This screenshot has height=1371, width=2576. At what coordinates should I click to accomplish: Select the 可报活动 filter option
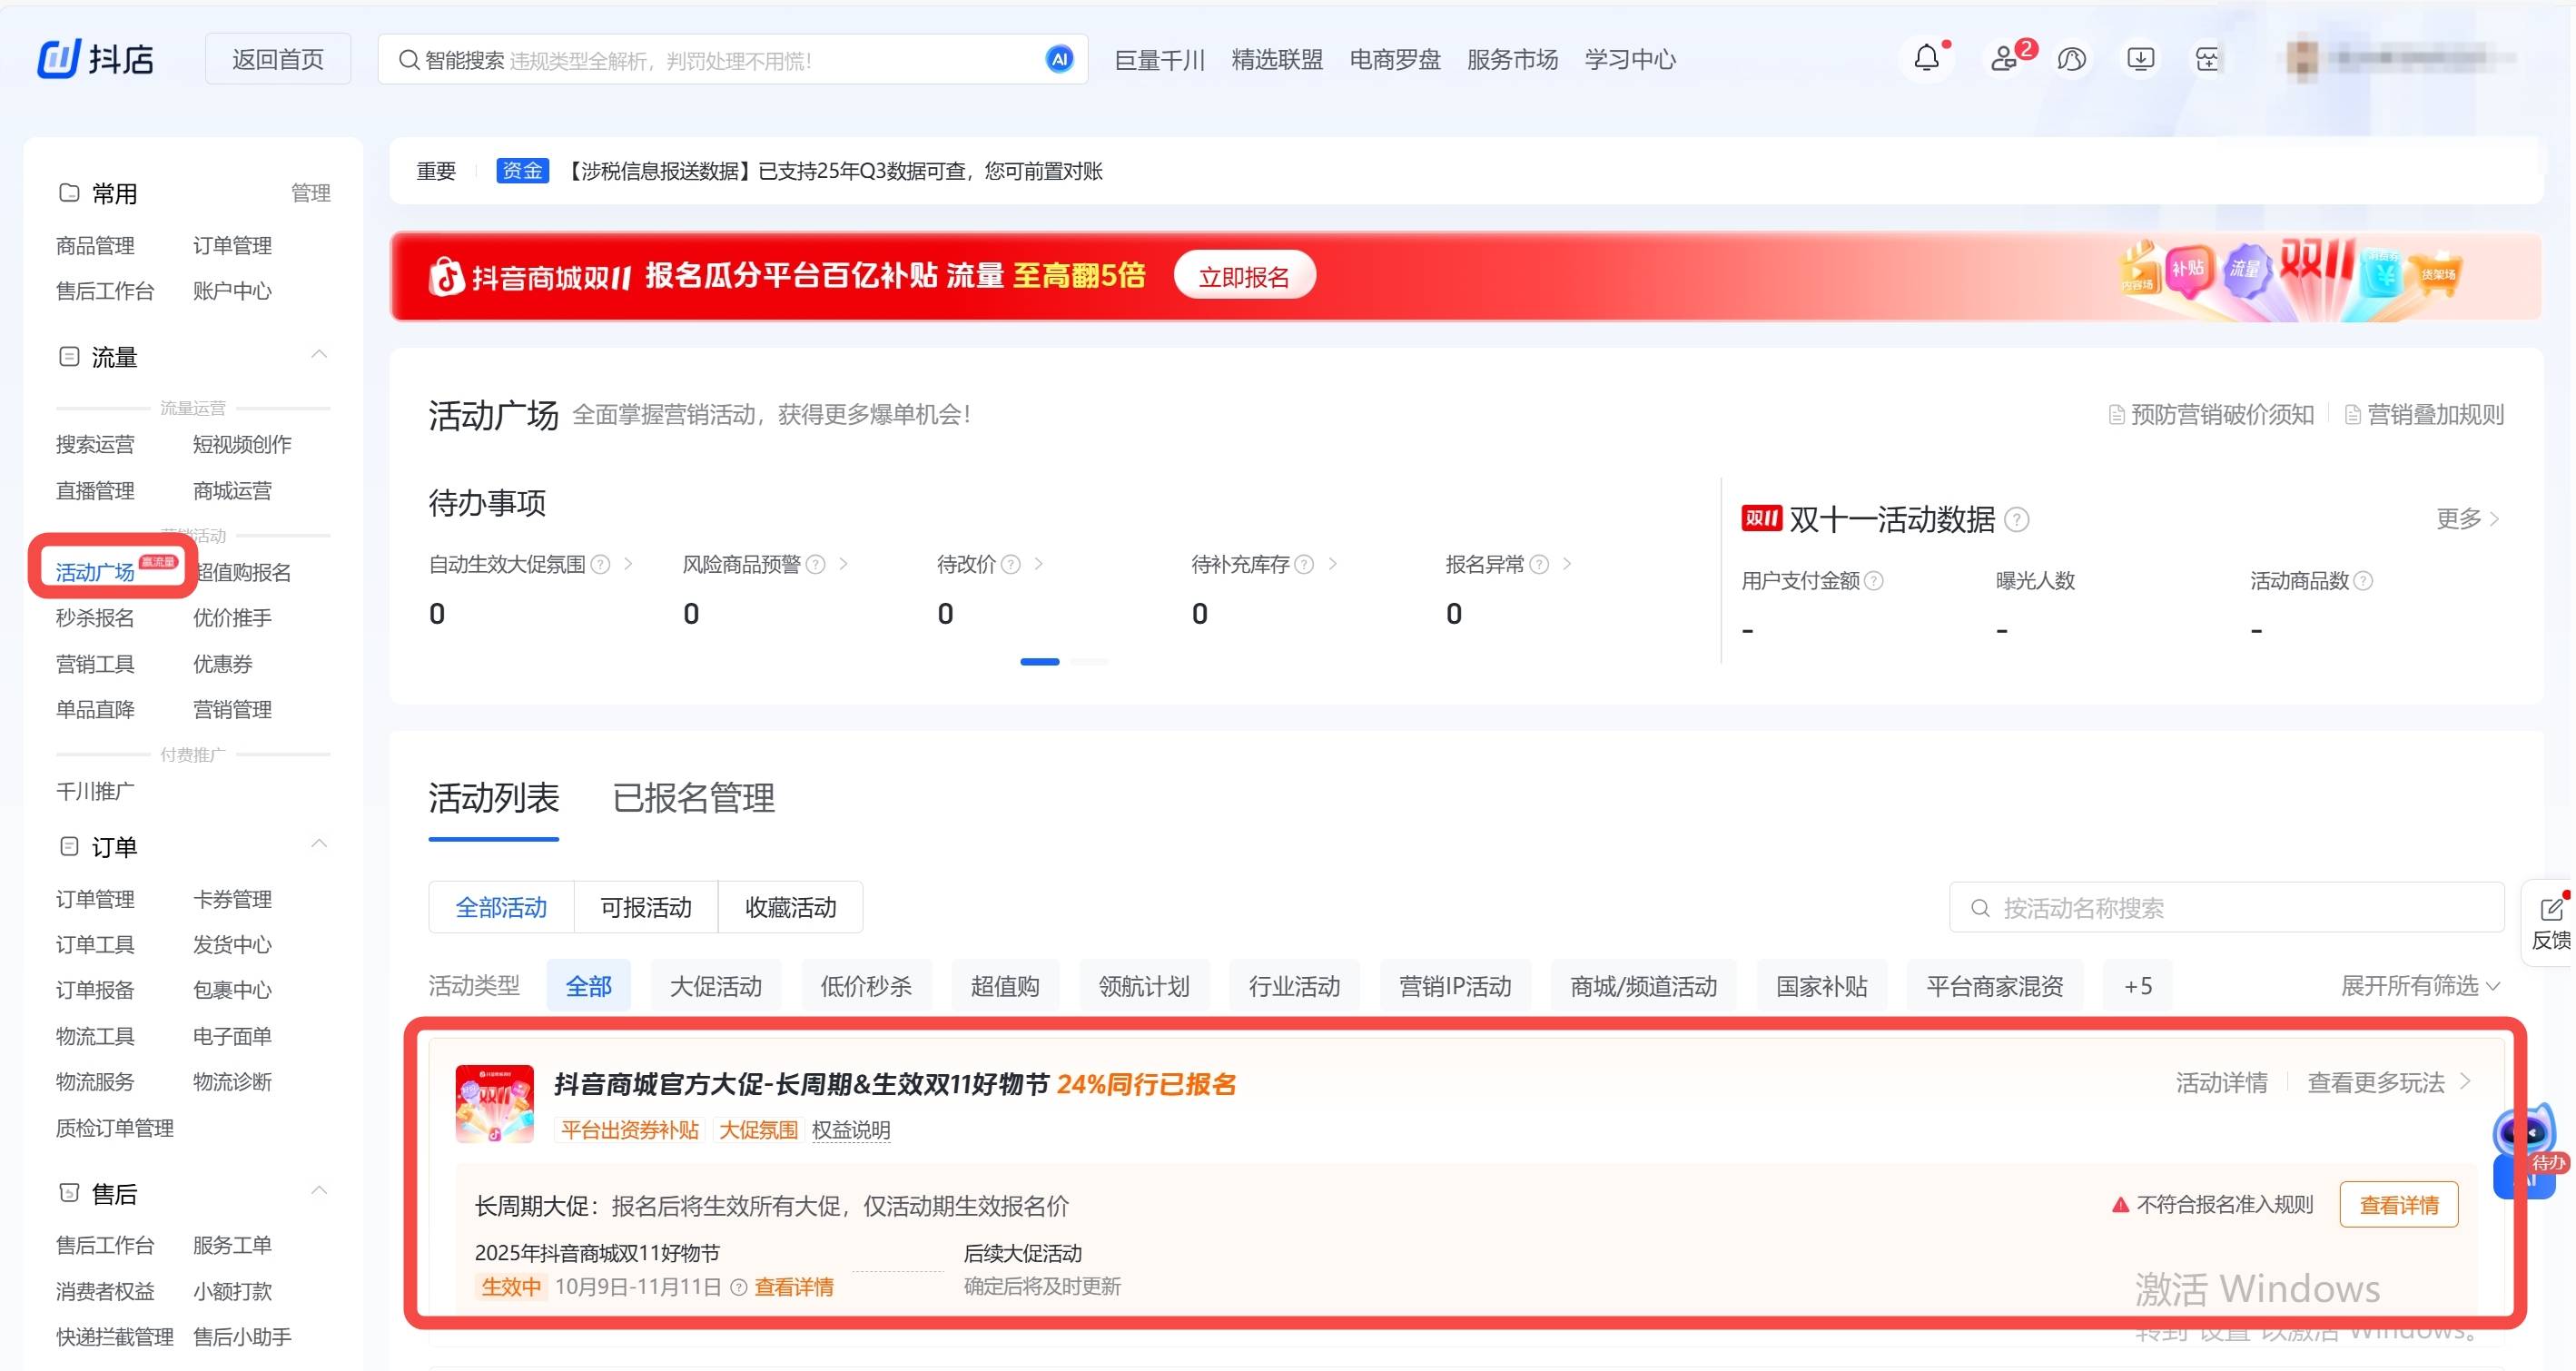coord(646,907)
